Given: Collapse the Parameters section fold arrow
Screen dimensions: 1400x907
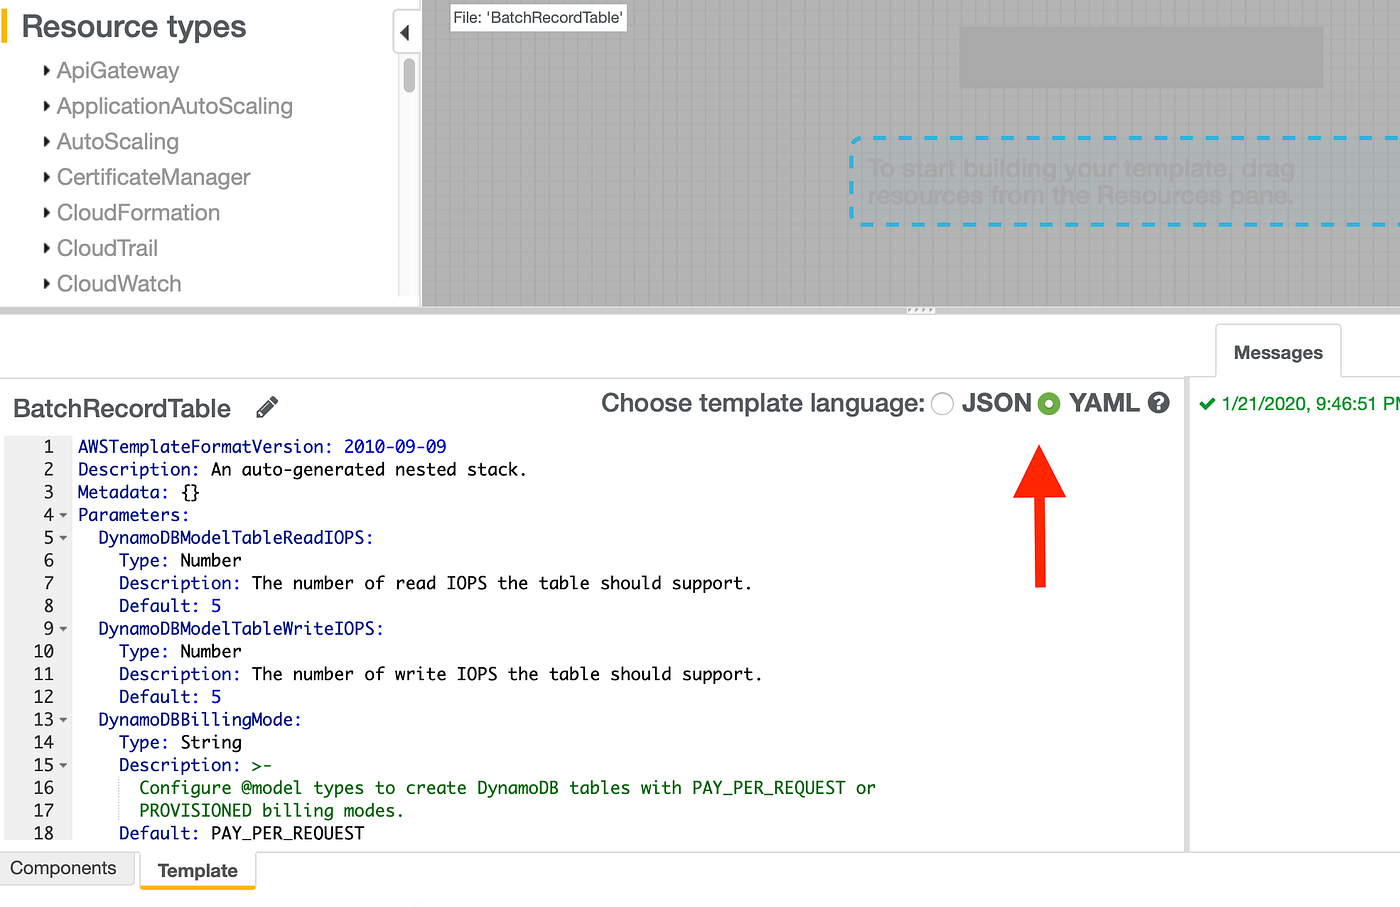Looking at the screenshot, I should tap(62, 514).
